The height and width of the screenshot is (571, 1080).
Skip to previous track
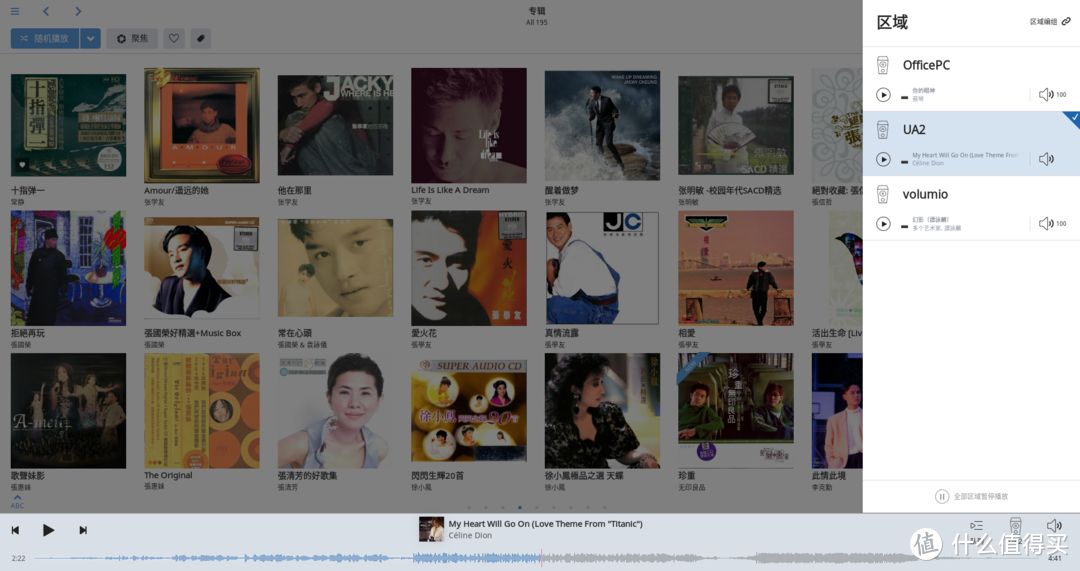[x=15, y=530]
